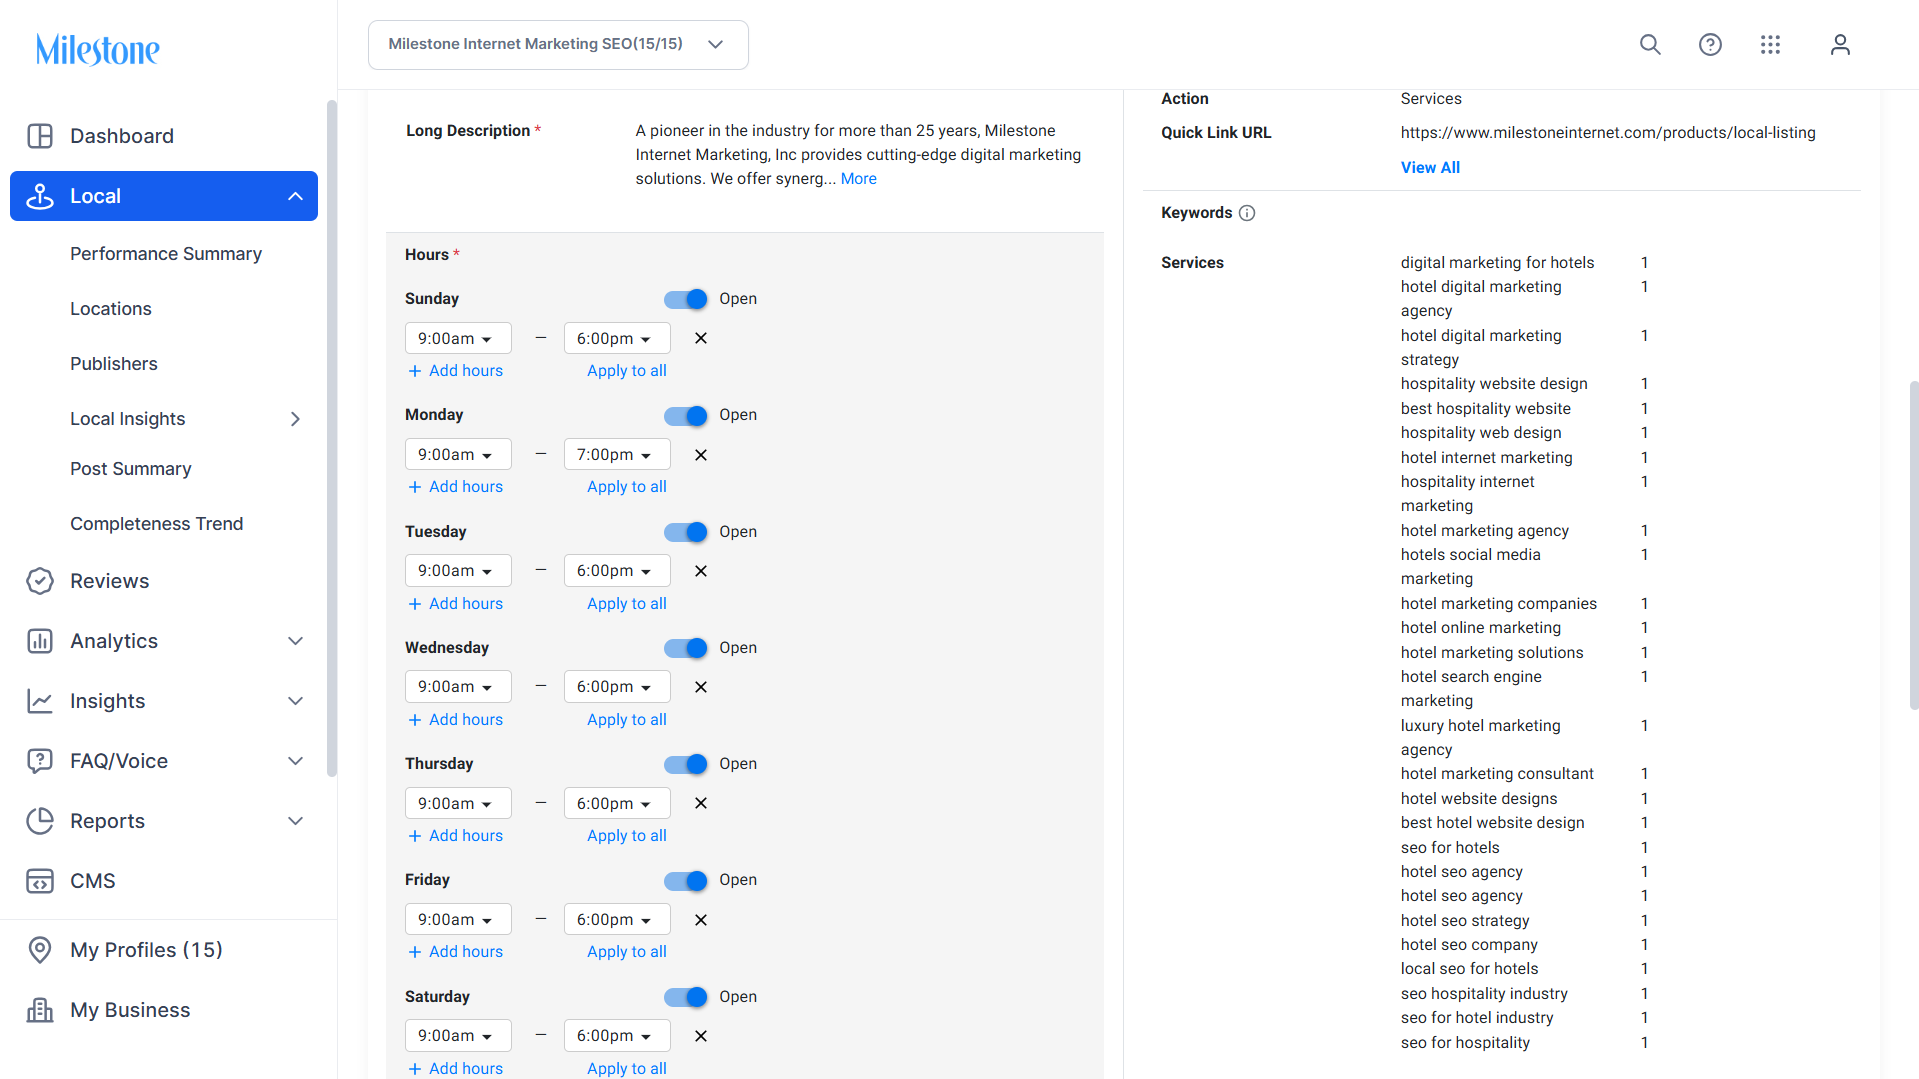Open Tuesday closing time dropdown
Viewport: 1919px width, 1079px height.
click(617, 571)
